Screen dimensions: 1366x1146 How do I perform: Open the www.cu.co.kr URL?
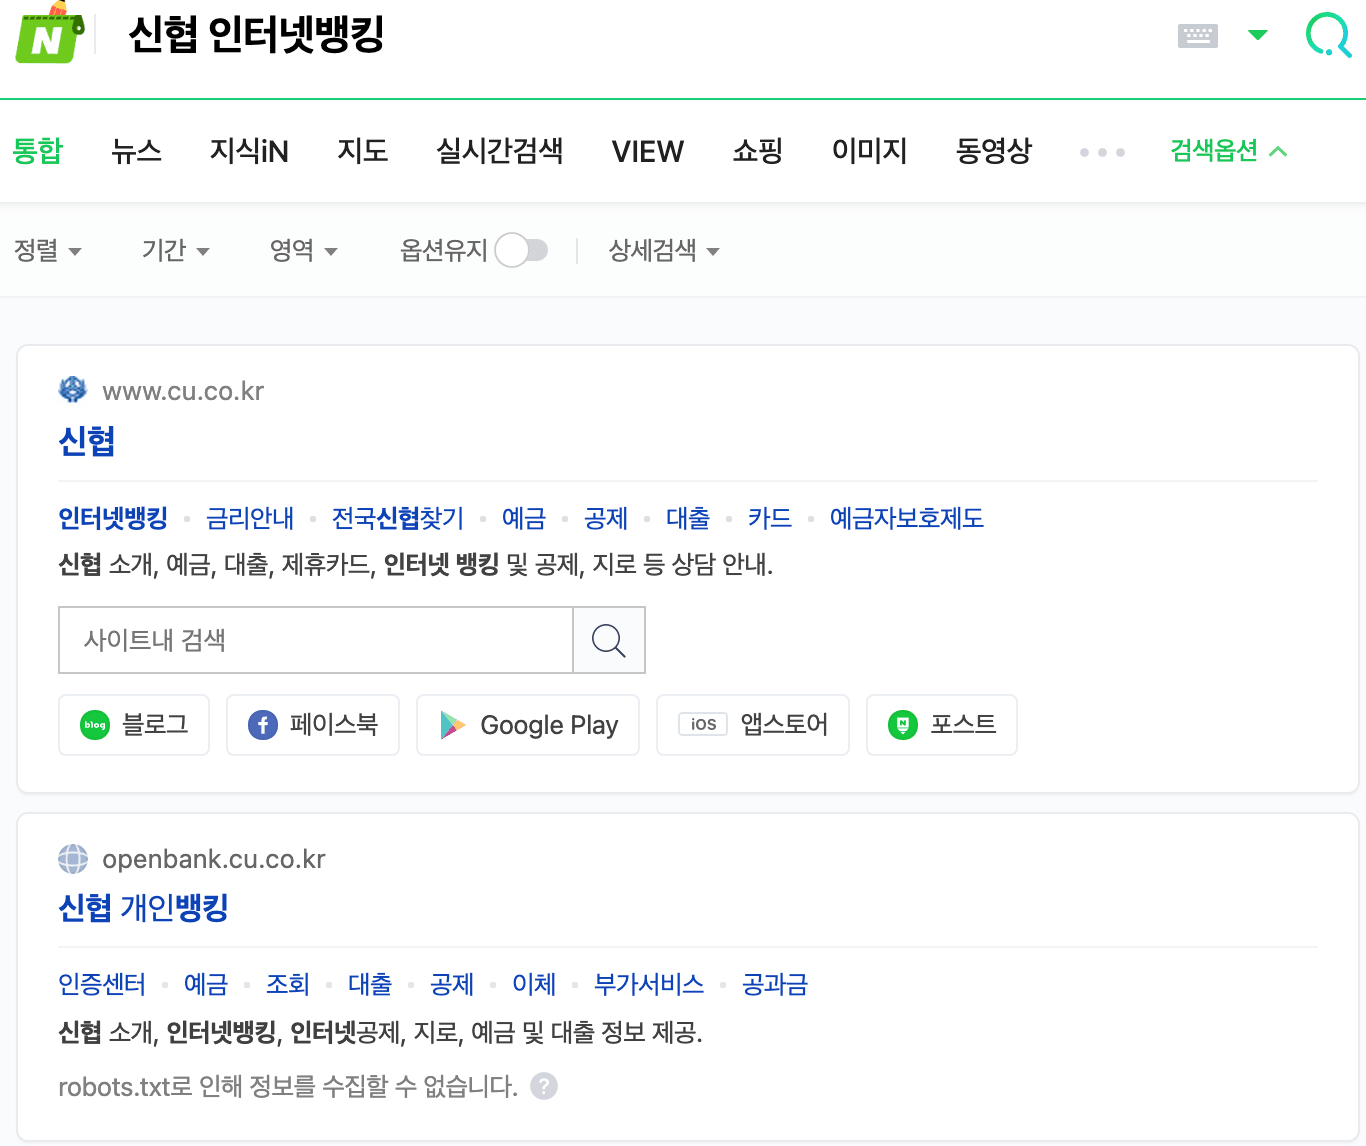(183, 391)
